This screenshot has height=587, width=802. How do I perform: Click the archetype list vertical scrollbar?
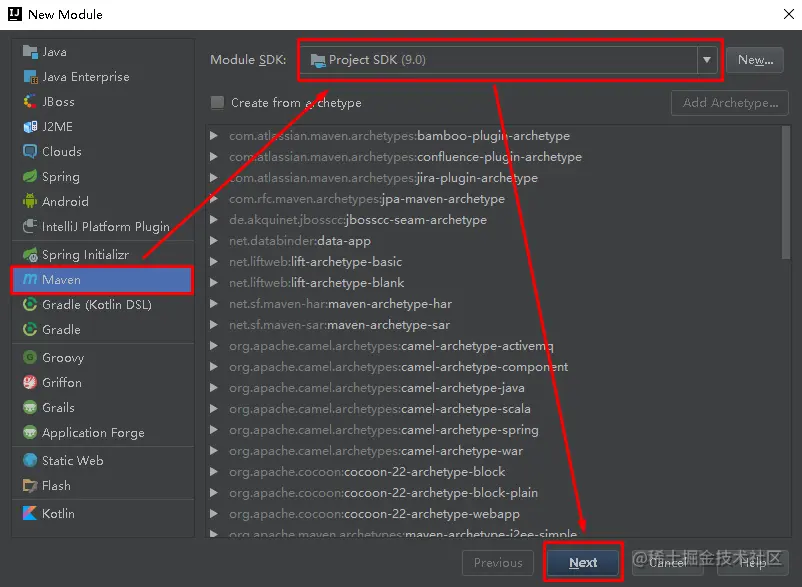click(786, 193)
